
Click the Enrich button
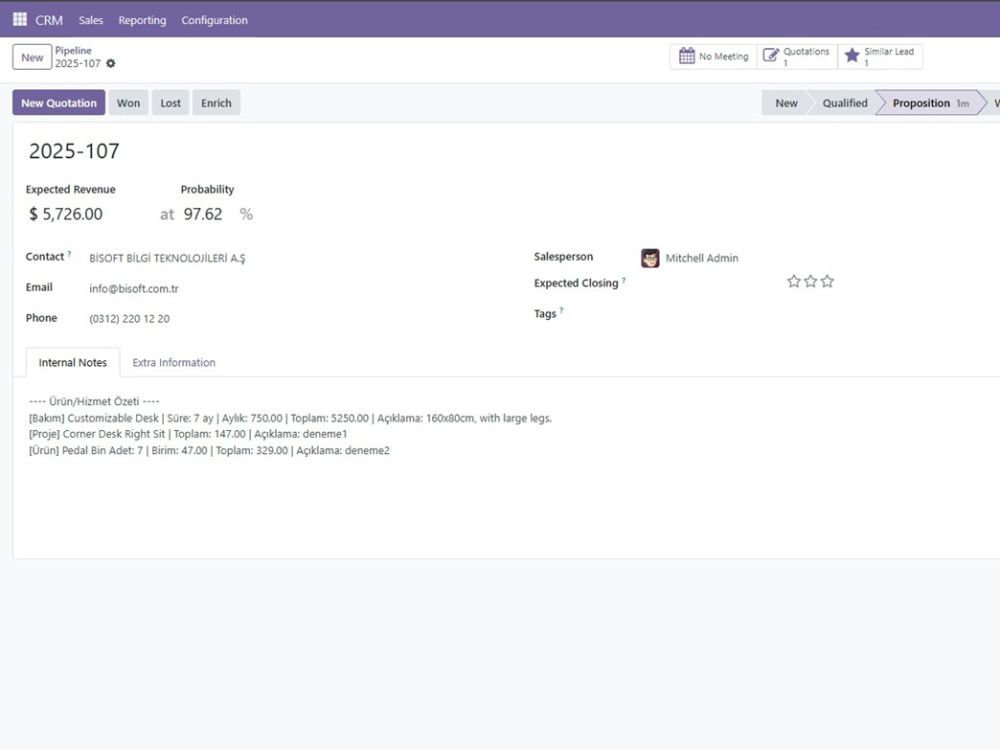click(x=216, y=103)
